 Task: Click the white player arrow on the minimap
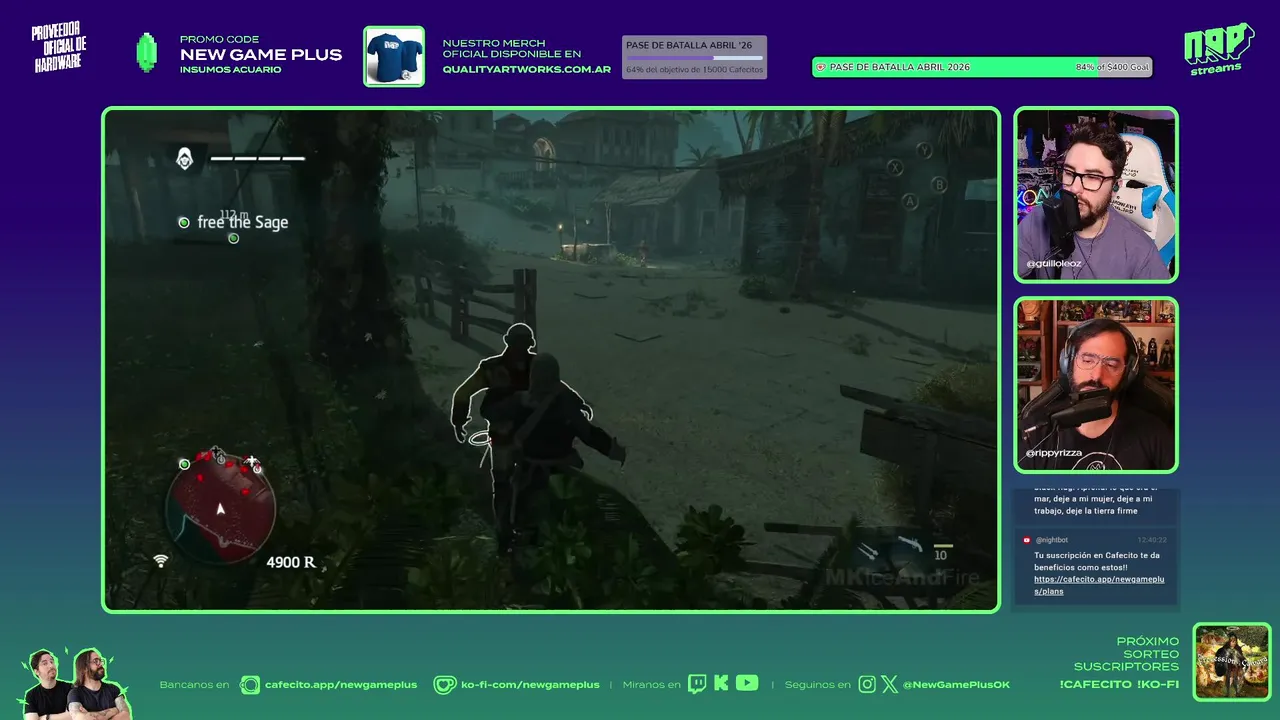(x=221, y=509)
